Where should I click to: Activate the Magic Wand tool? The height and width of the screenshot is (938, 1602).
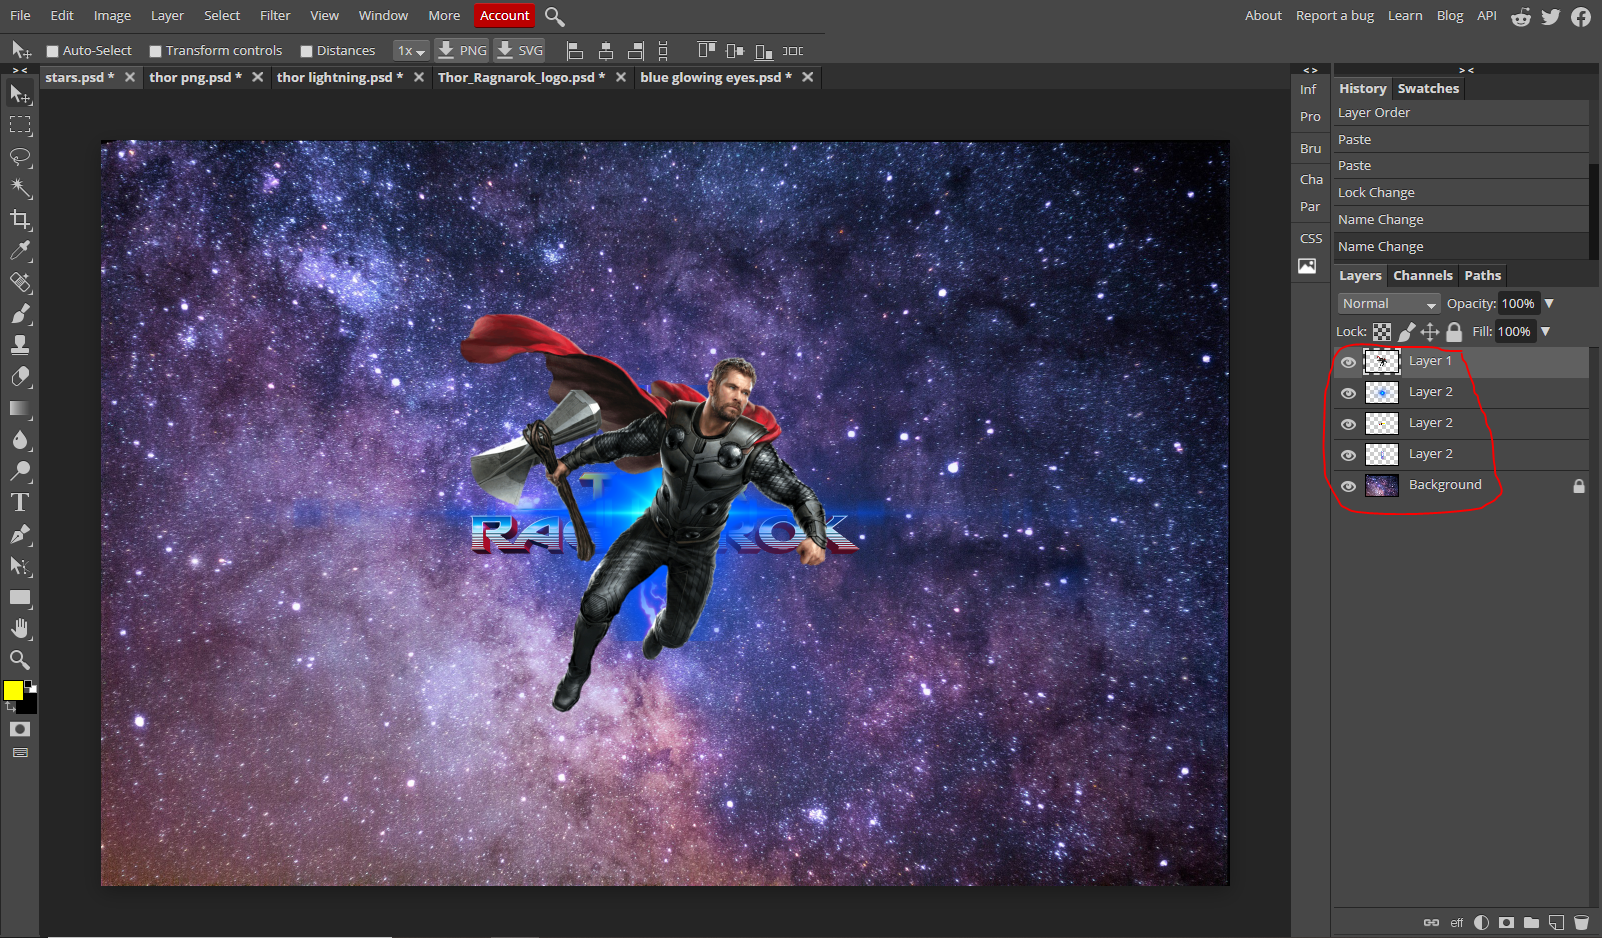click(20, 188)
